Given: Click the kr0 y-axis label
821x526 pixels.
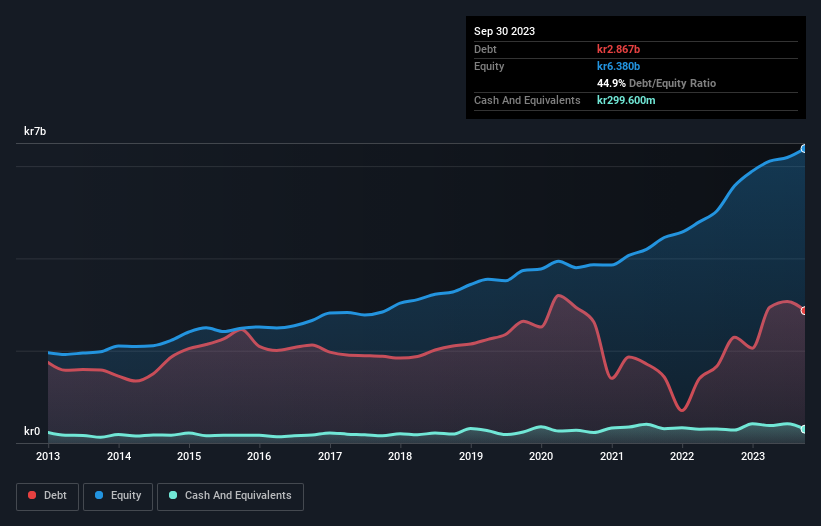Looking at the screenshot, I should click(x=32, y=431).
